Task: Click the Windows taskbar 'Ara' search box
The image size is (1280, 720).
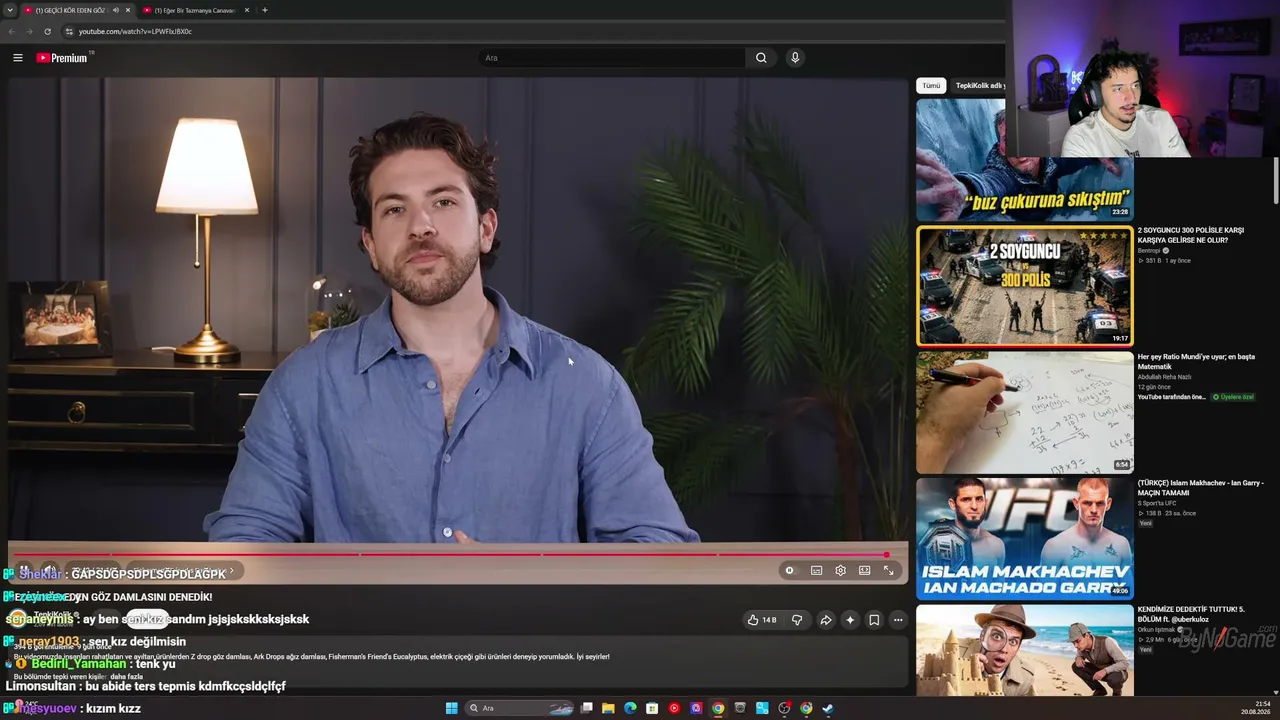Action: pyautogui.click(x=520, y=708)
